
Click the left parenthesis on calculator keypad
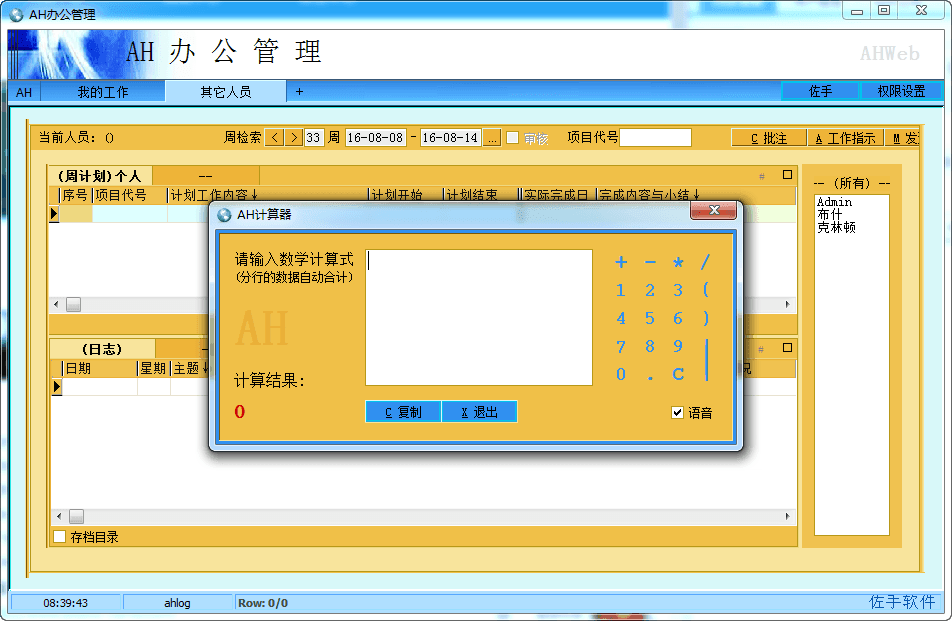tap(706, 290)
